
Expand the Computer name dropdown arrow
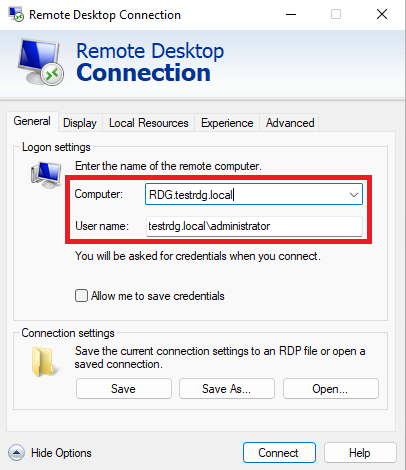click(x=354, y=194)
